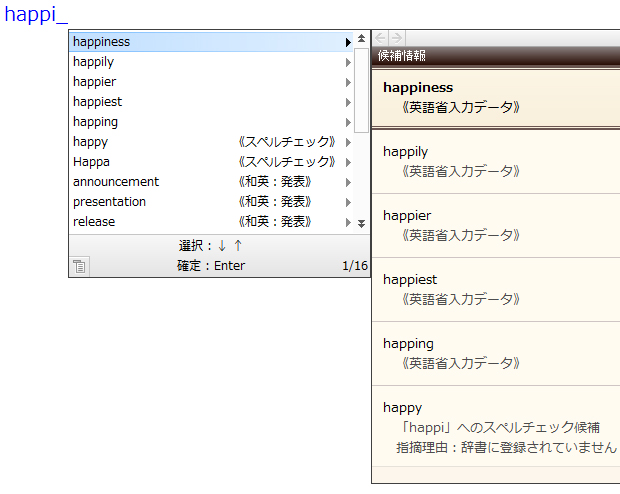Expand the arrow beside happing
The image size is (620, 494).
tap(348, 122)
